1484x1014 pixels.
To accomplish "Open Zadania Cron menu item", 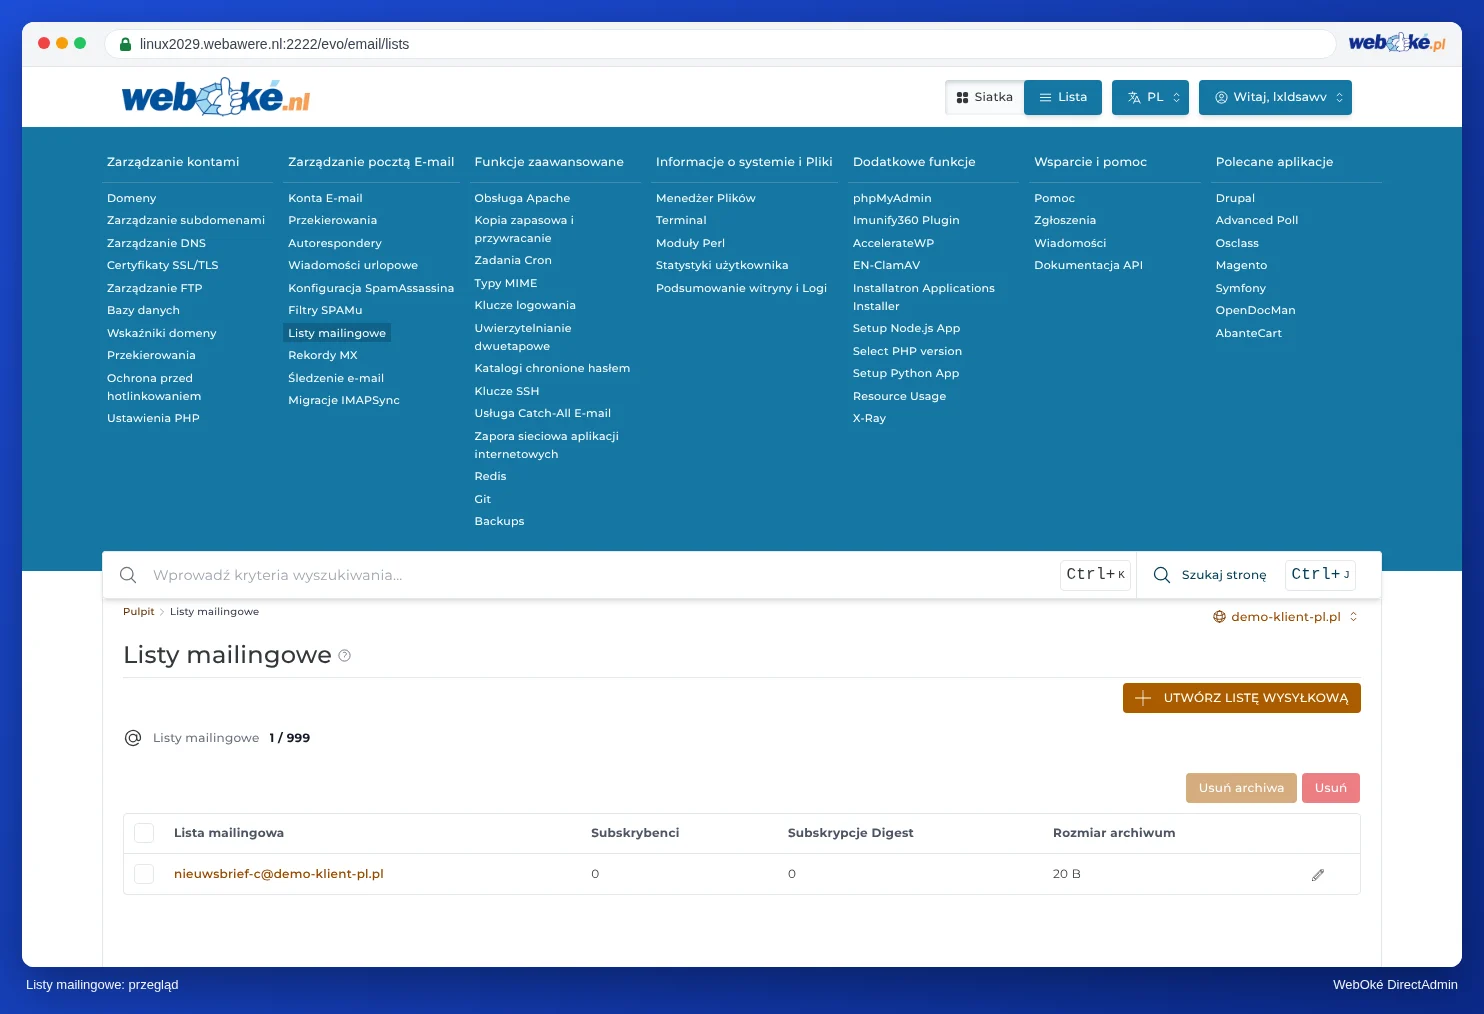I will [x=513, y=260].
